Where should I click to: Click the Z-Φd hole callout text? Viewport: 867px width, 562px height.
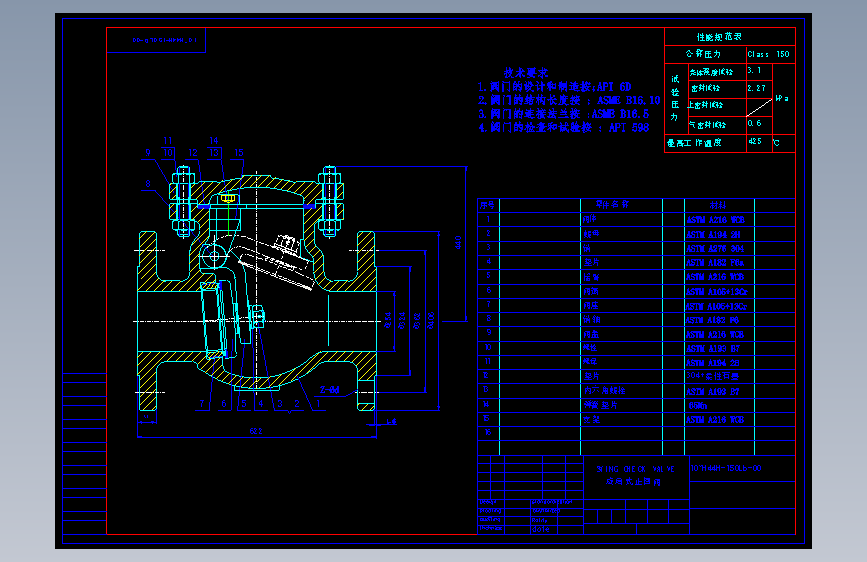click(330, 389)
